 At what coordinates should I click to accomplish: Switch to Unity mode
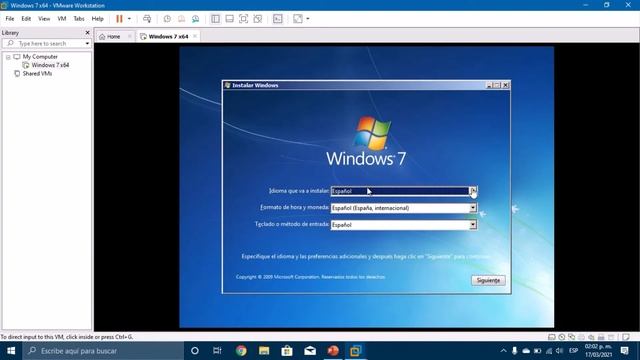pos(258,19)
